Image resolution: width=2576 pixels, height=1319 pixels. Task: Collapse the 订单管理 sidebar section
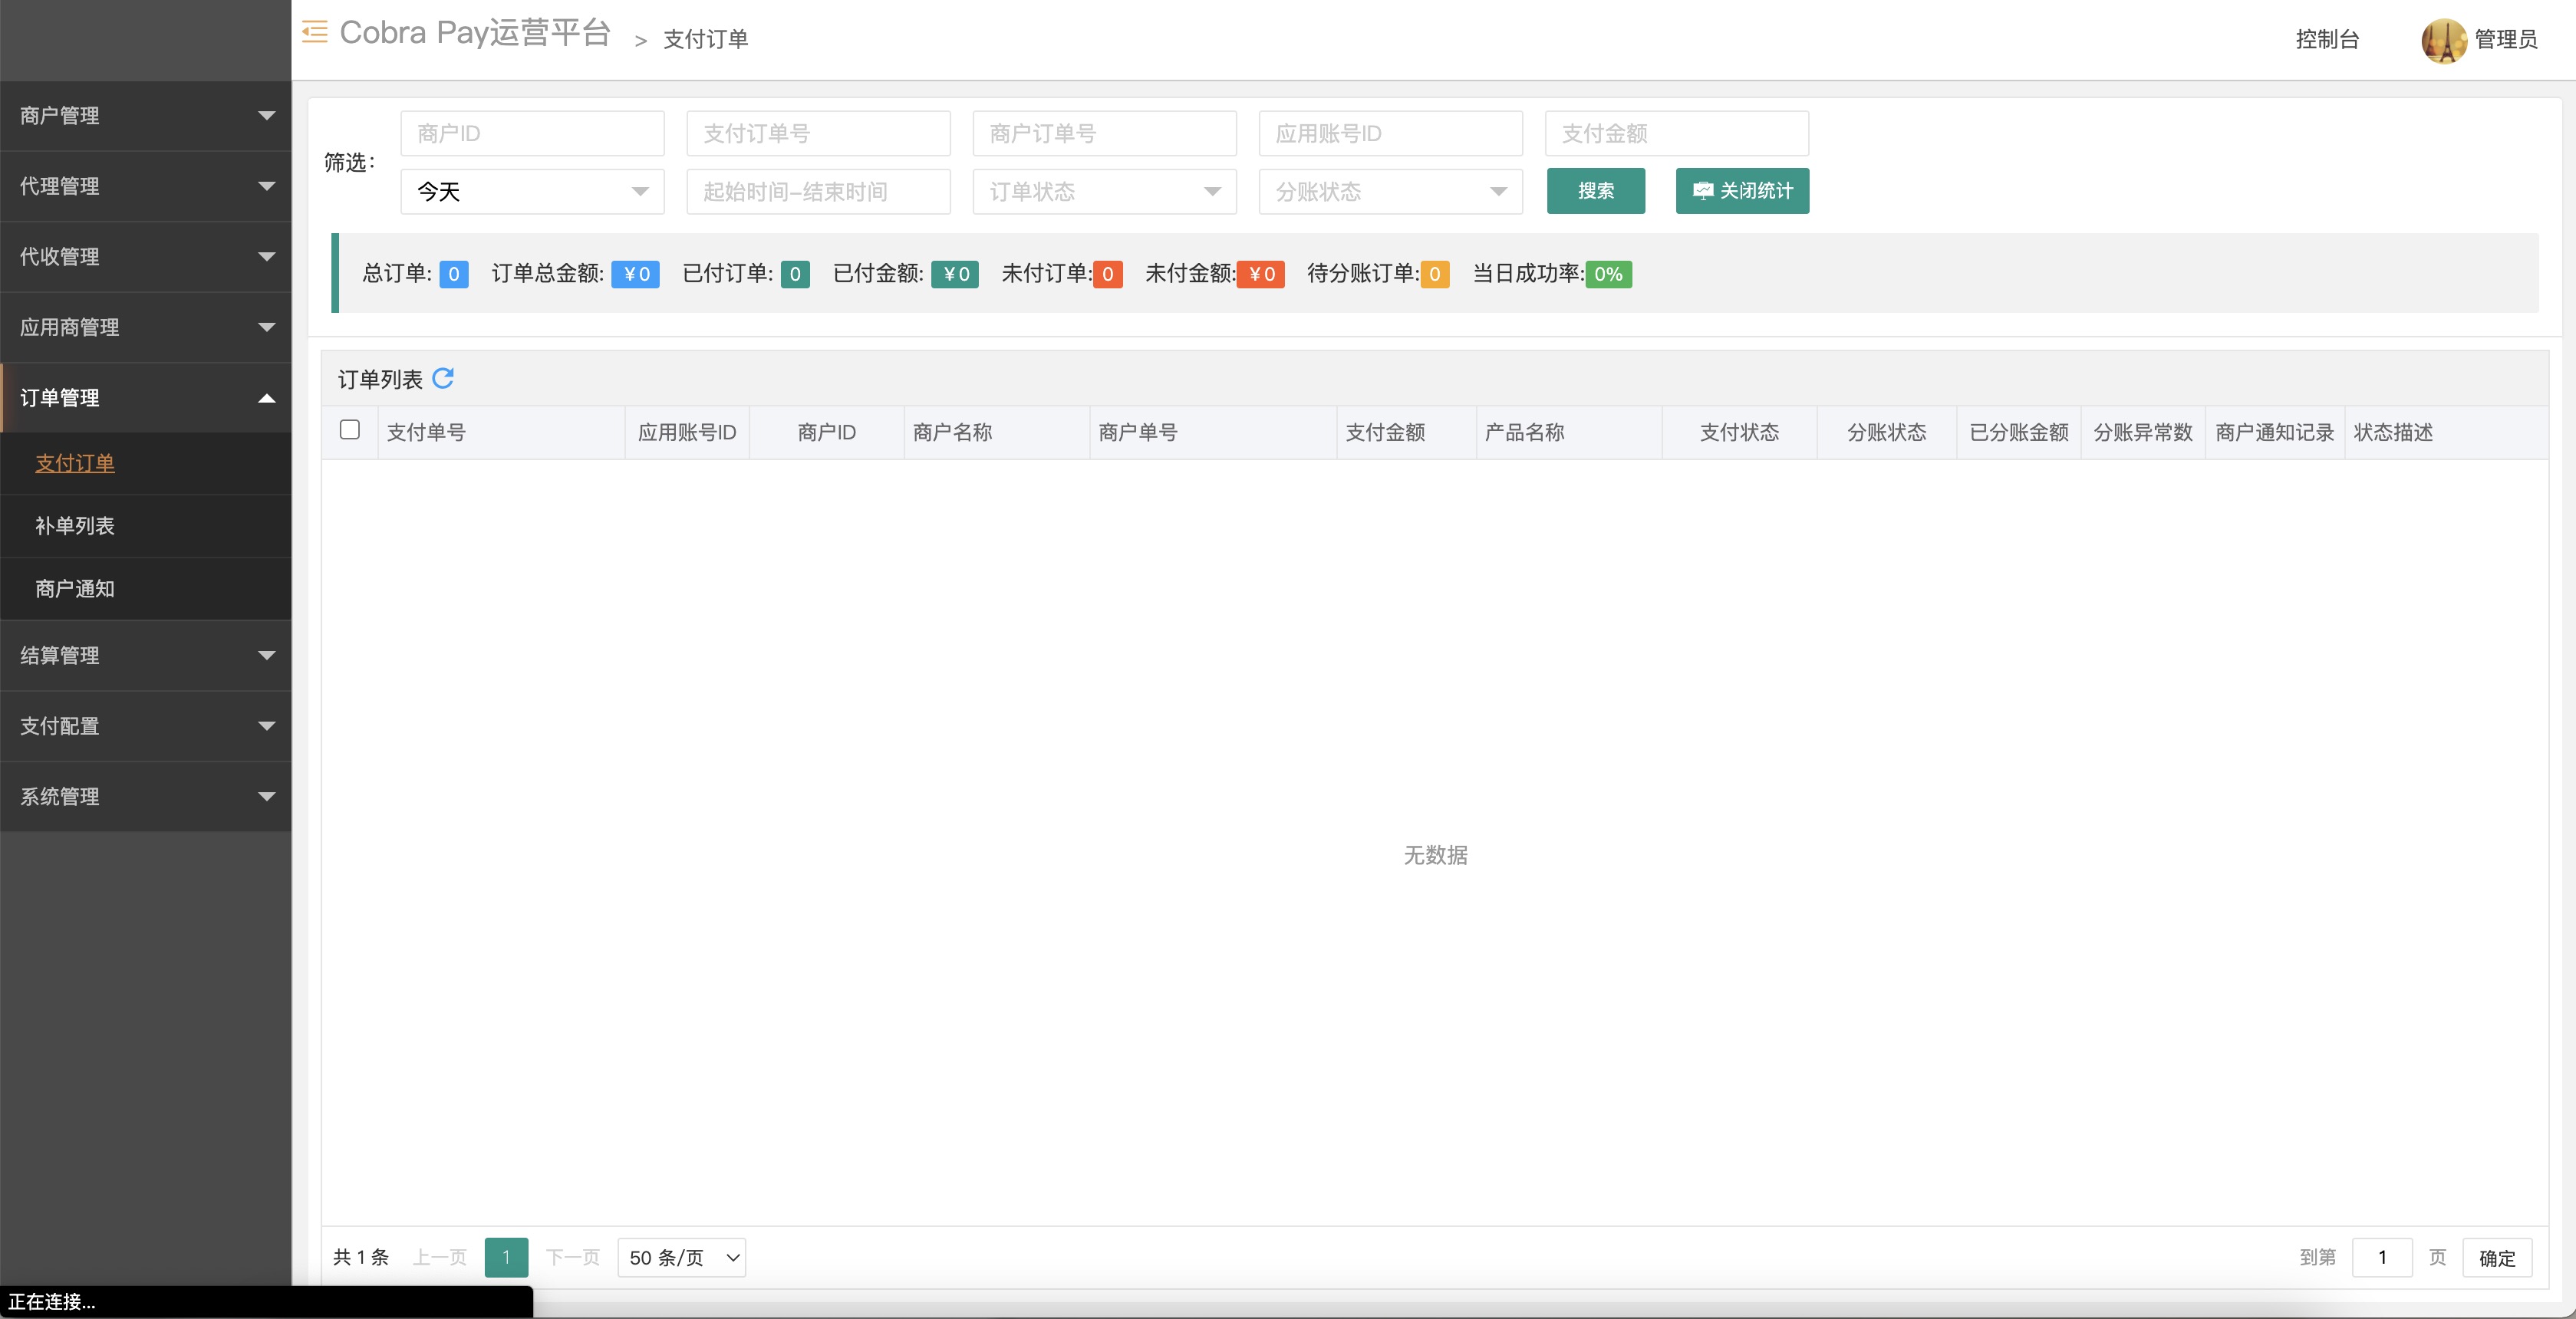click(146, 398)
